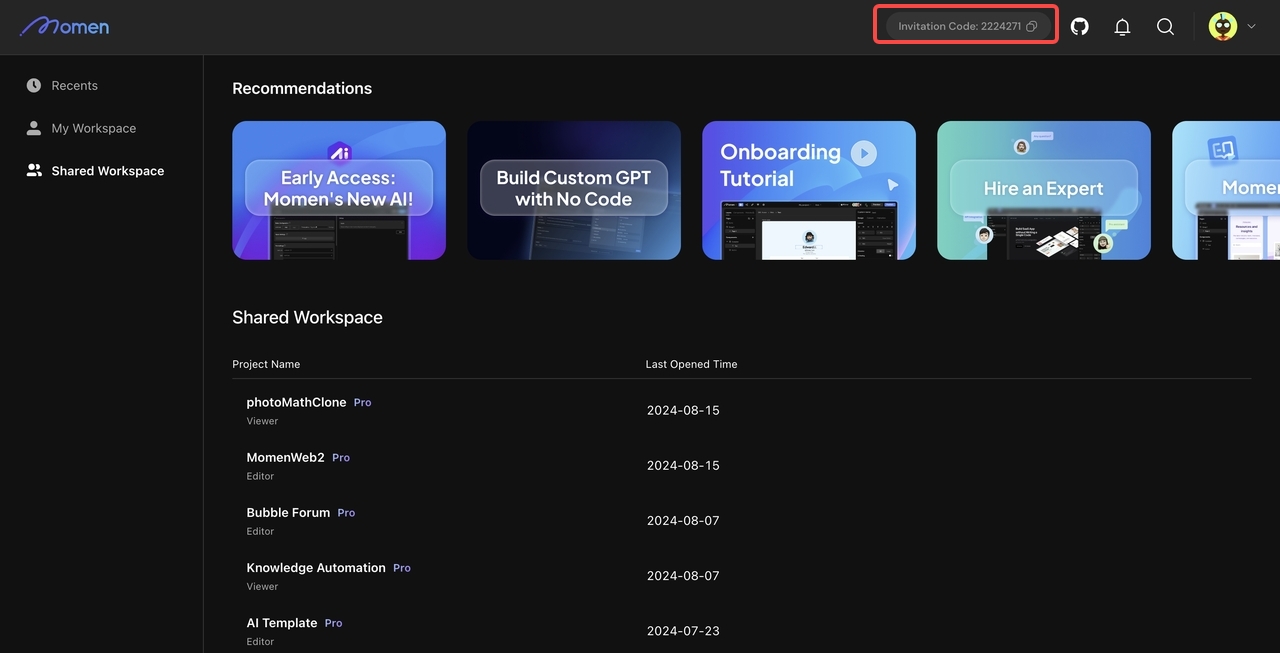Click the user avatar
Screen dimensions: 1280x653
tap(1222, 27)
